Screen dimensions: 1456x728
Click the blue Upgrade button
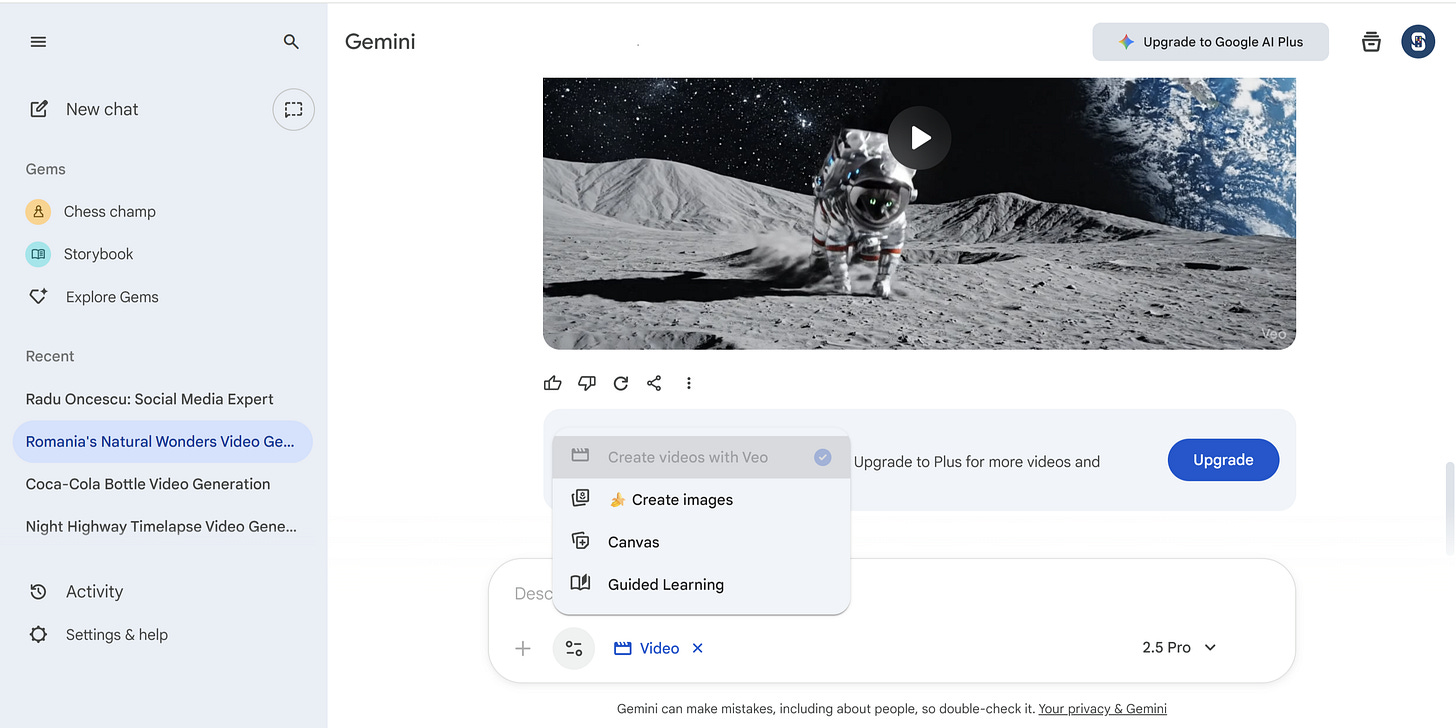[1223, 460]
